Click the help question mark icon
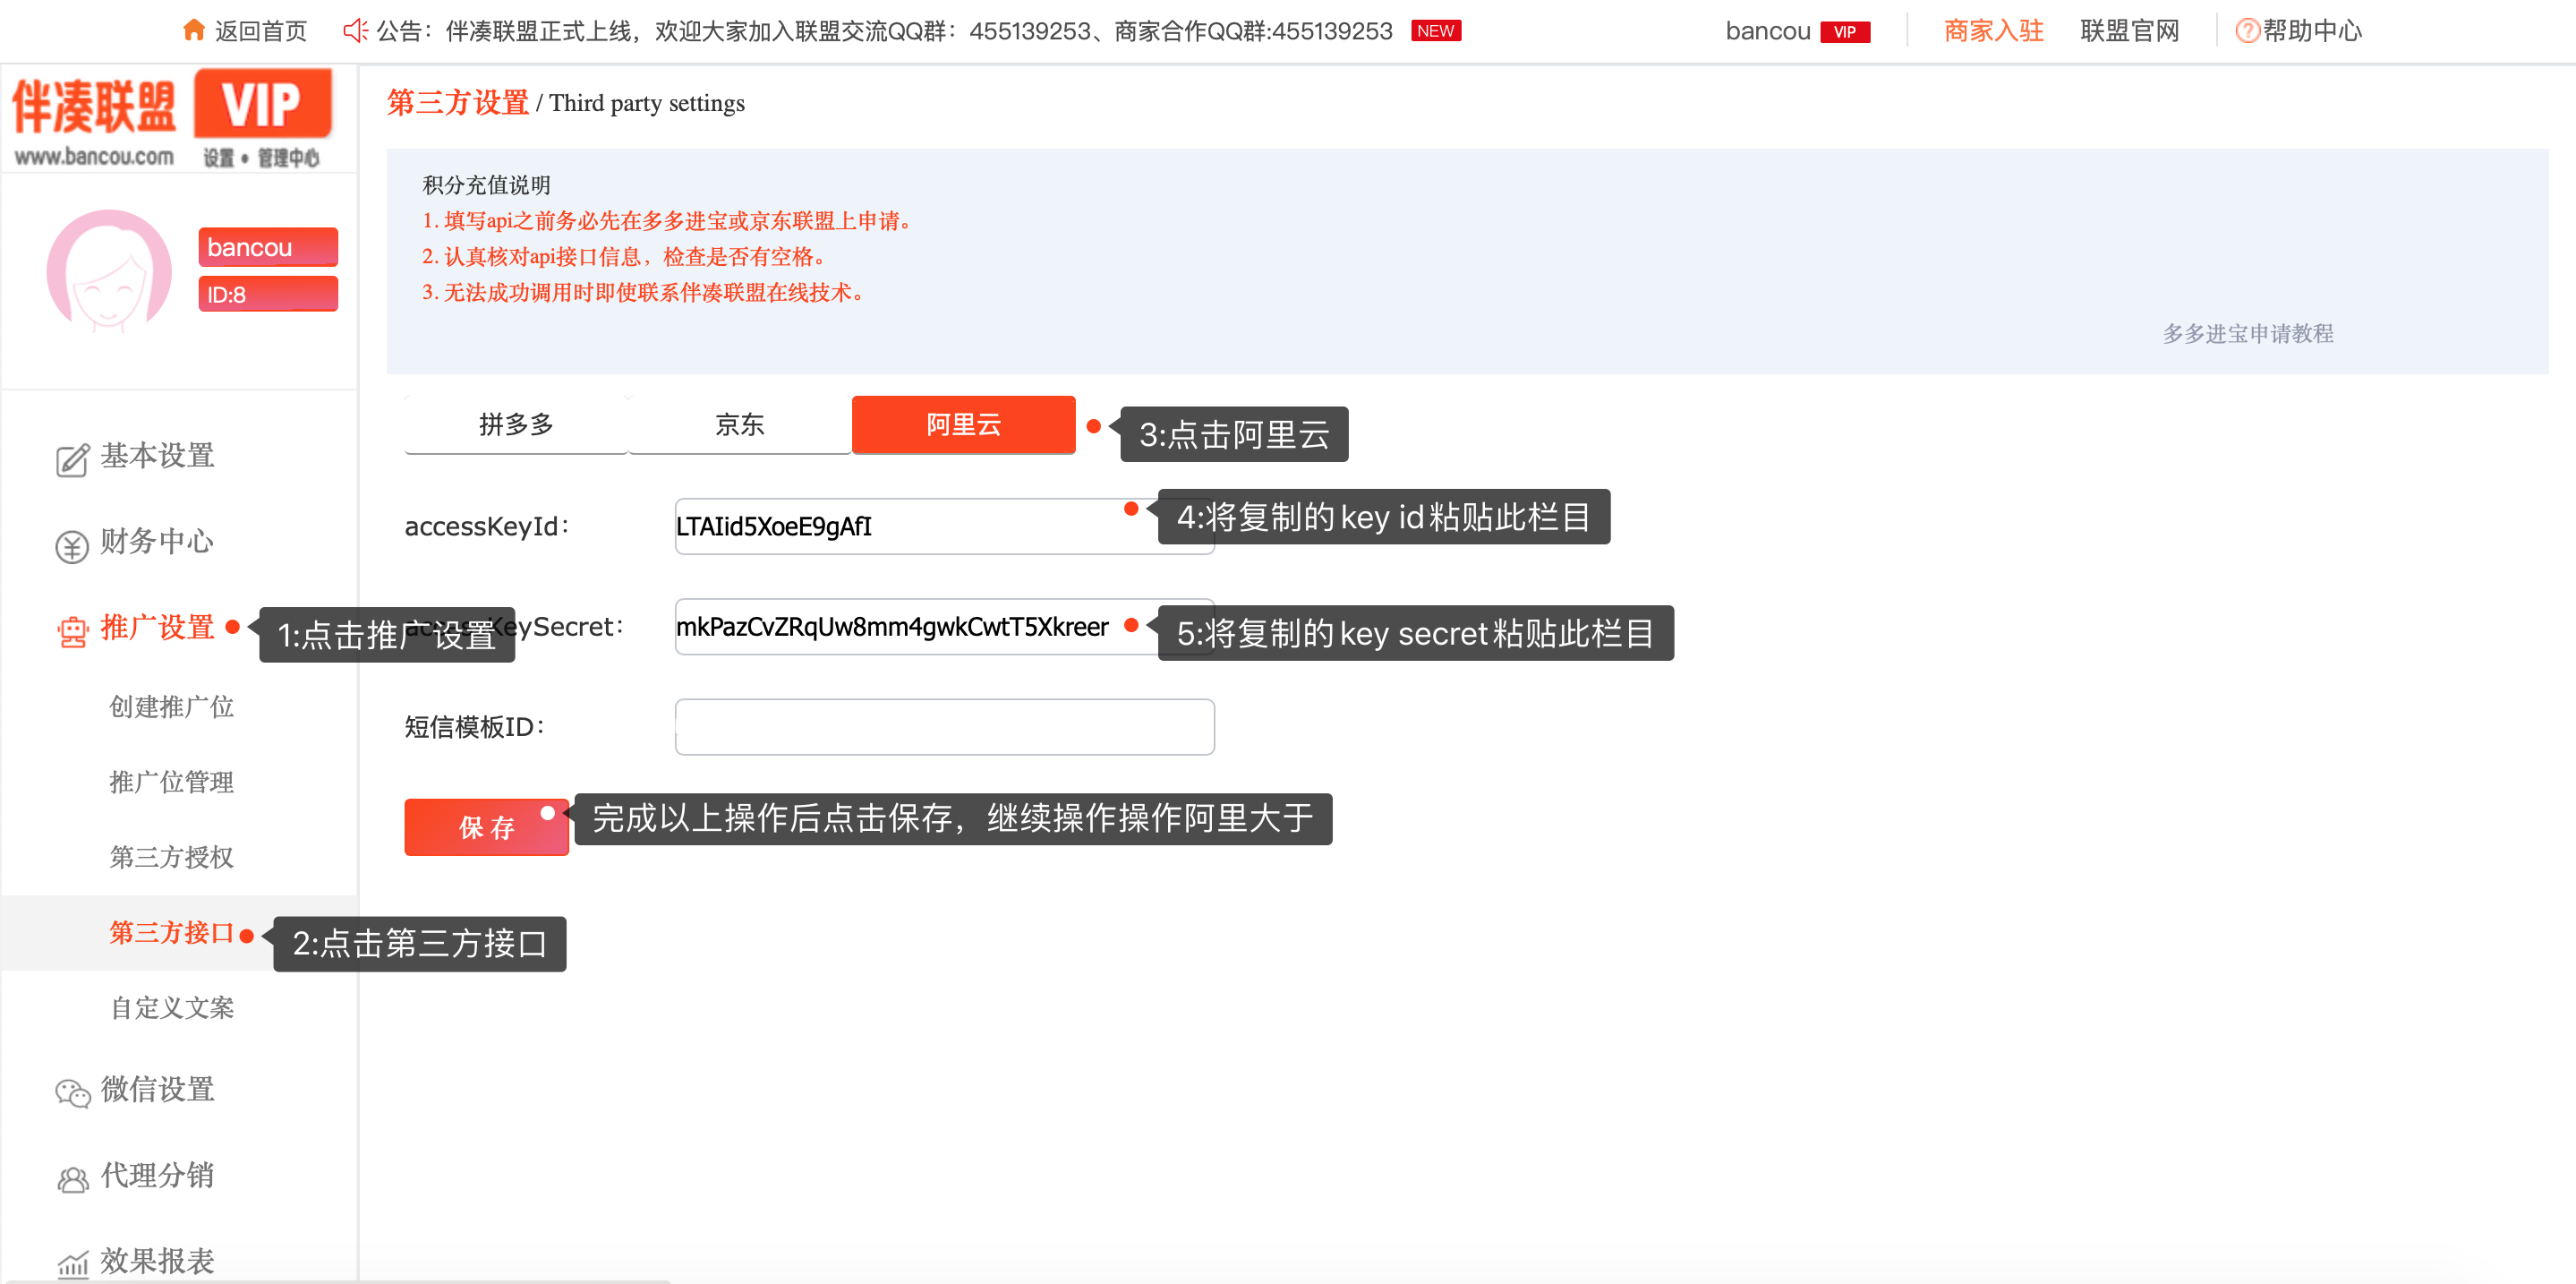The height and width of the screenshot is (1284, 2576). (x=2247, y=31)
